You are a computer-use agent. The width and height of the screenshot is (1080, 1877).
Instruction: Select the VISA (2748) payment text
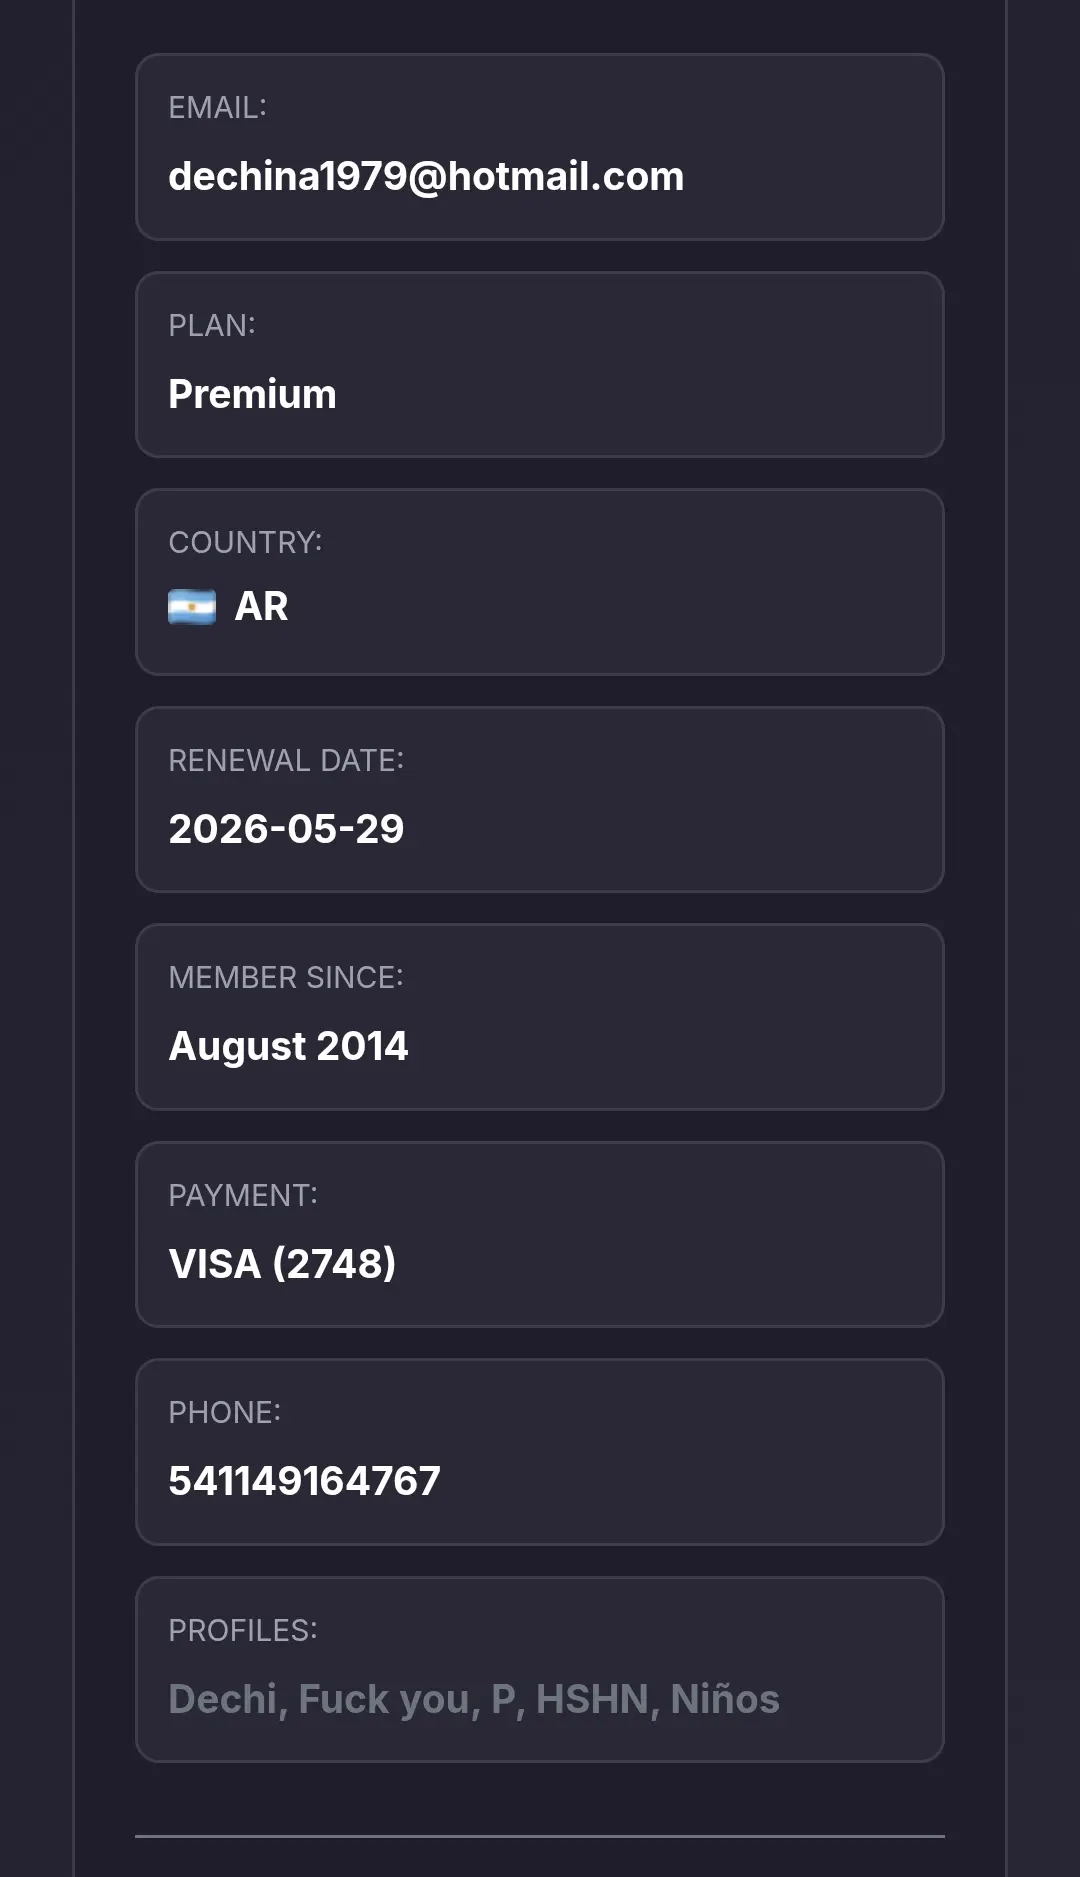click(282, 1264)
